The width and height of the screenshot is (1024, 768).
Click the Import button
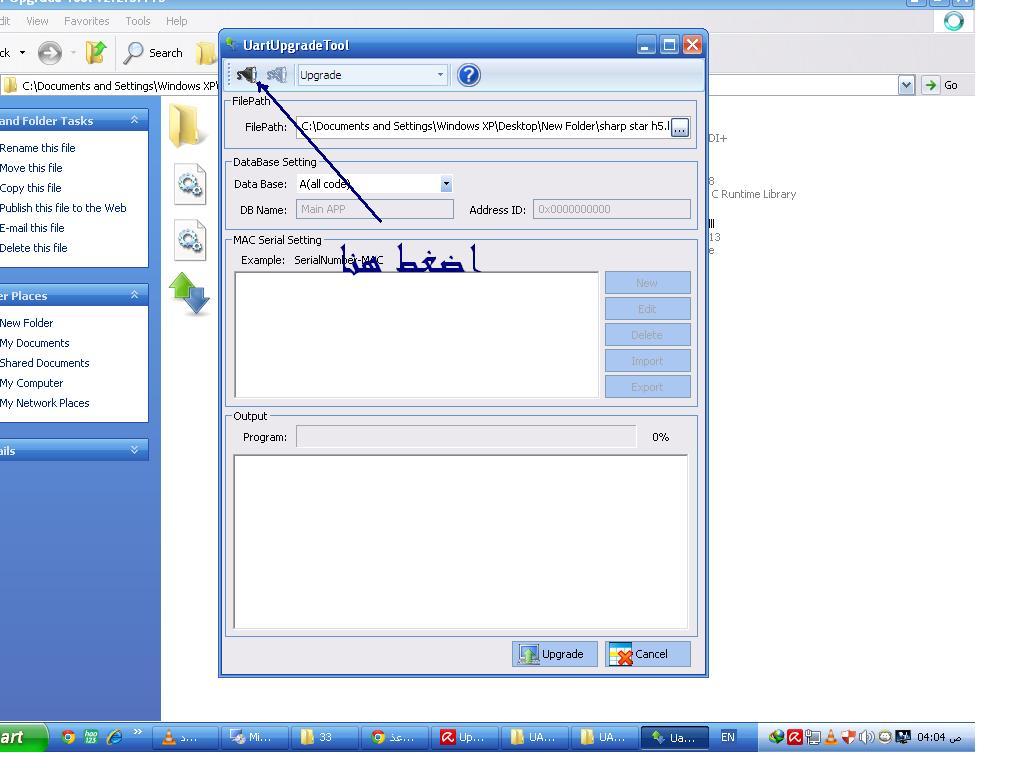pos(647,361)
